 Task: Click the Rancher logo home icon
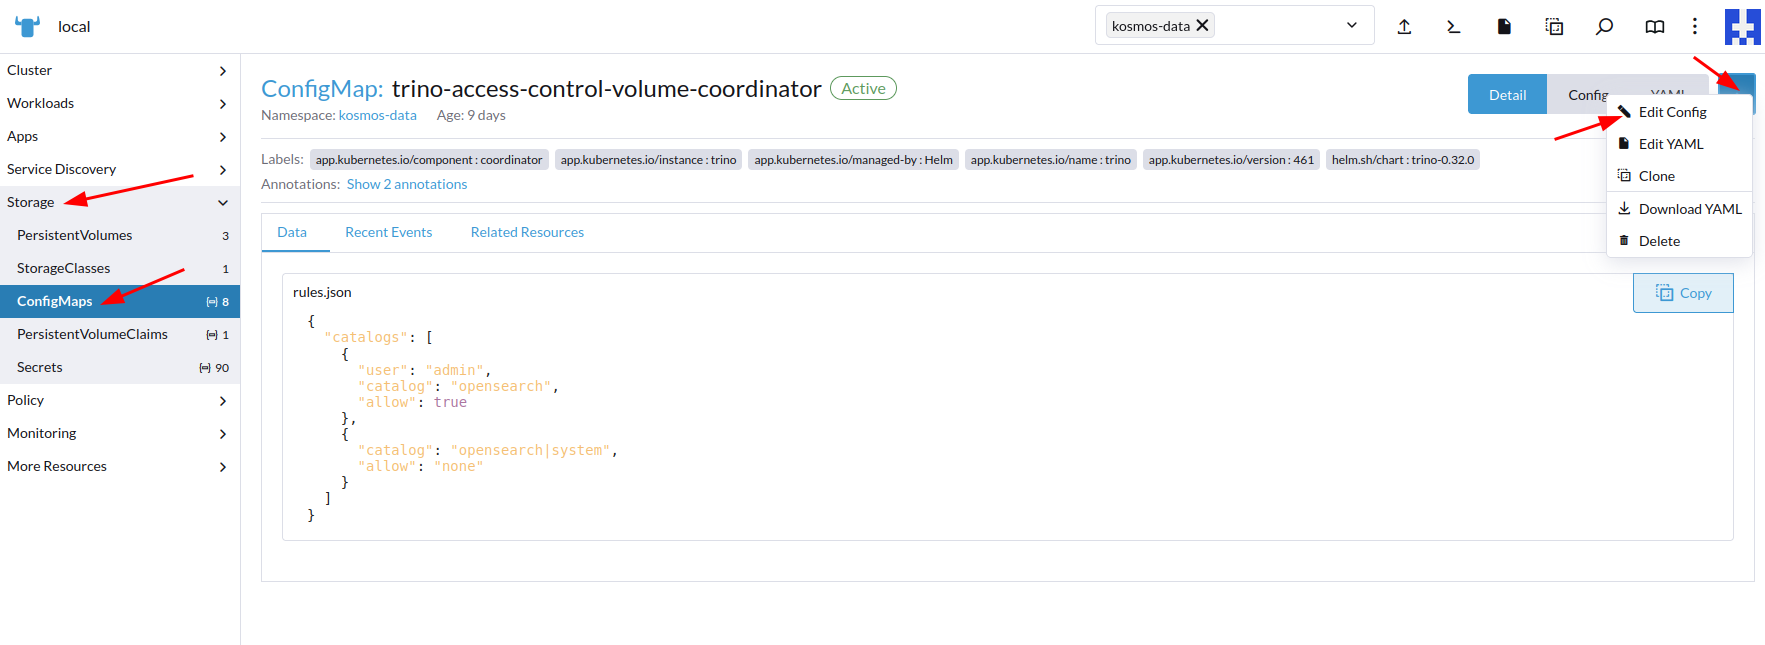coord(28,26)
